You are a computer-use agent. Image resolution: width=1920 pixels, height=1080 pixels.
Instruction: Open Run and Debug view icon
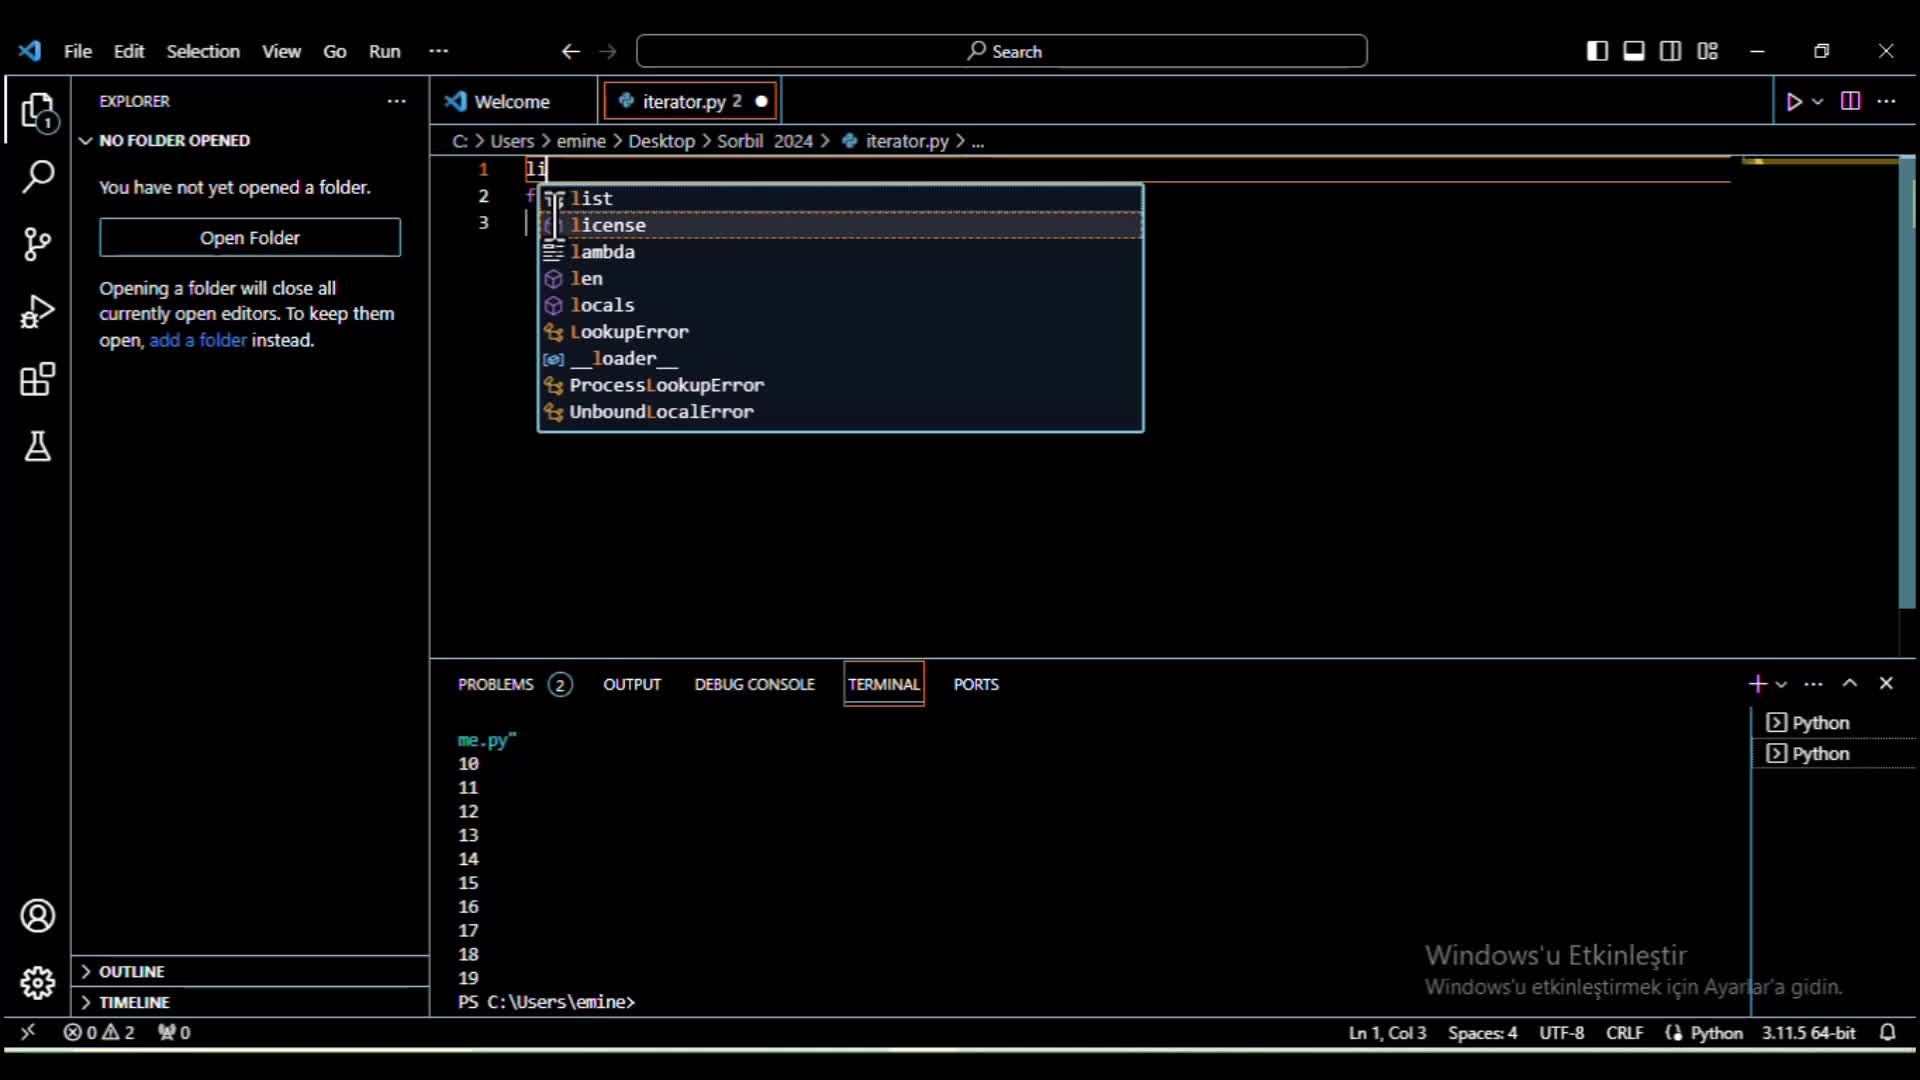[38, 312]
